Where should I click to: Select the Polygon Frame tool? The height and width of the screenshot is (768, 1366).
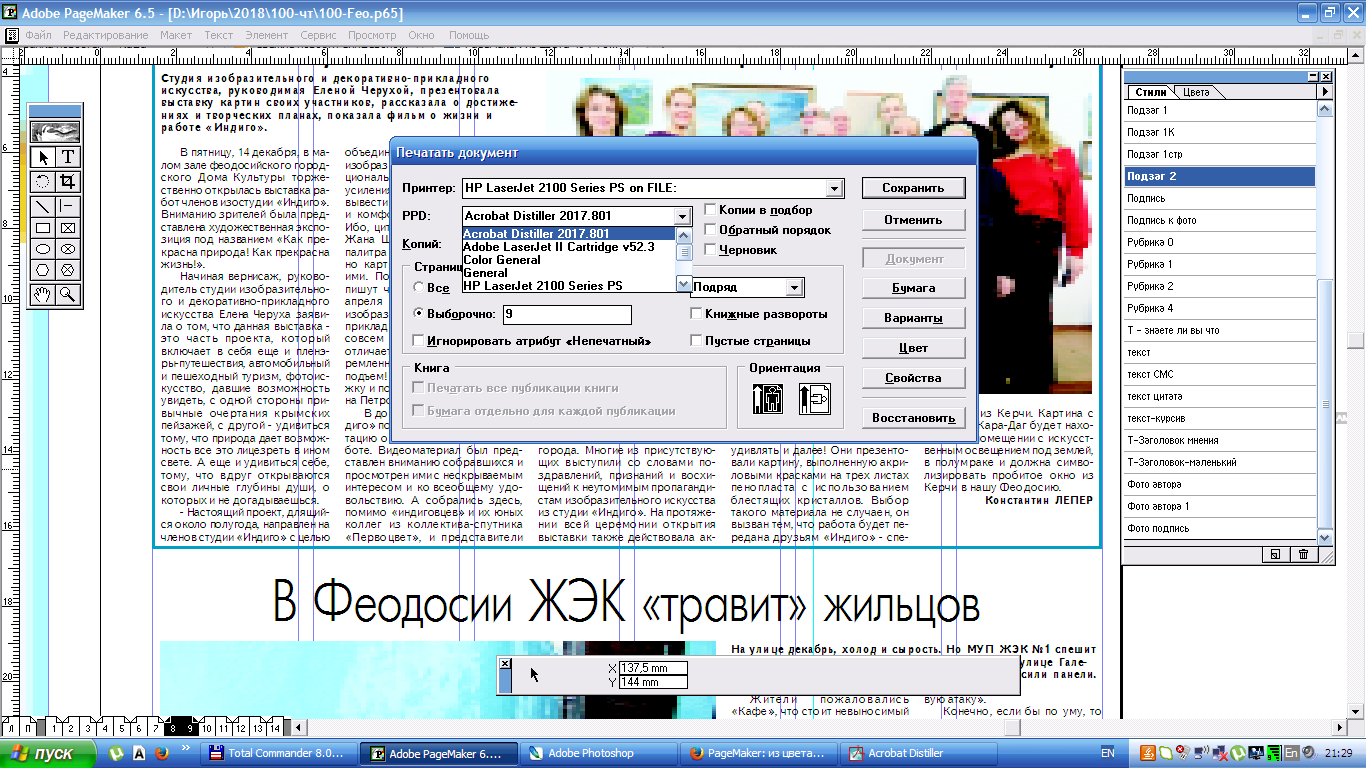[68, 270]
